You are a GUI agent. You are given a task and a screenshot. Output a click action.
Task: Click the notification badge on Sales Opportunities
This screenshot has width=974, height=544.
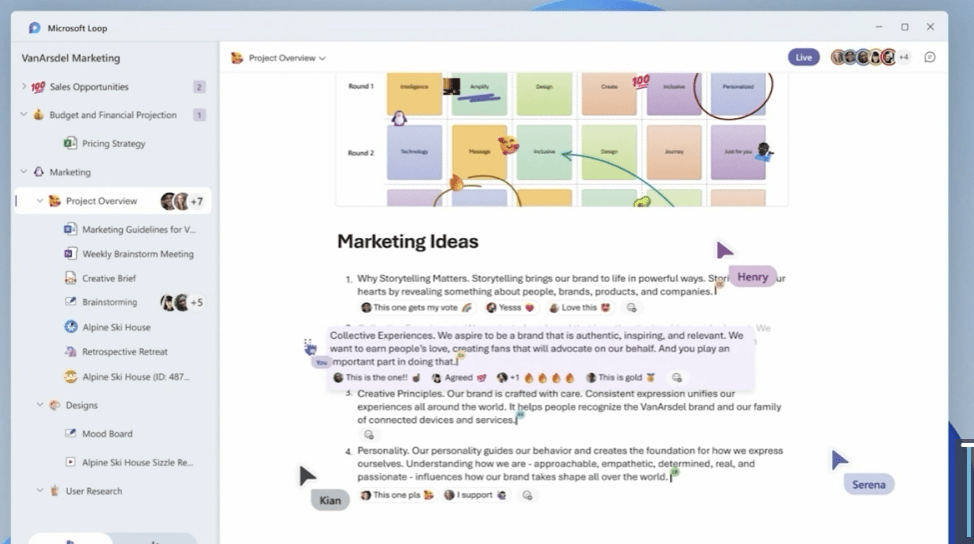(x=199, y=87)
